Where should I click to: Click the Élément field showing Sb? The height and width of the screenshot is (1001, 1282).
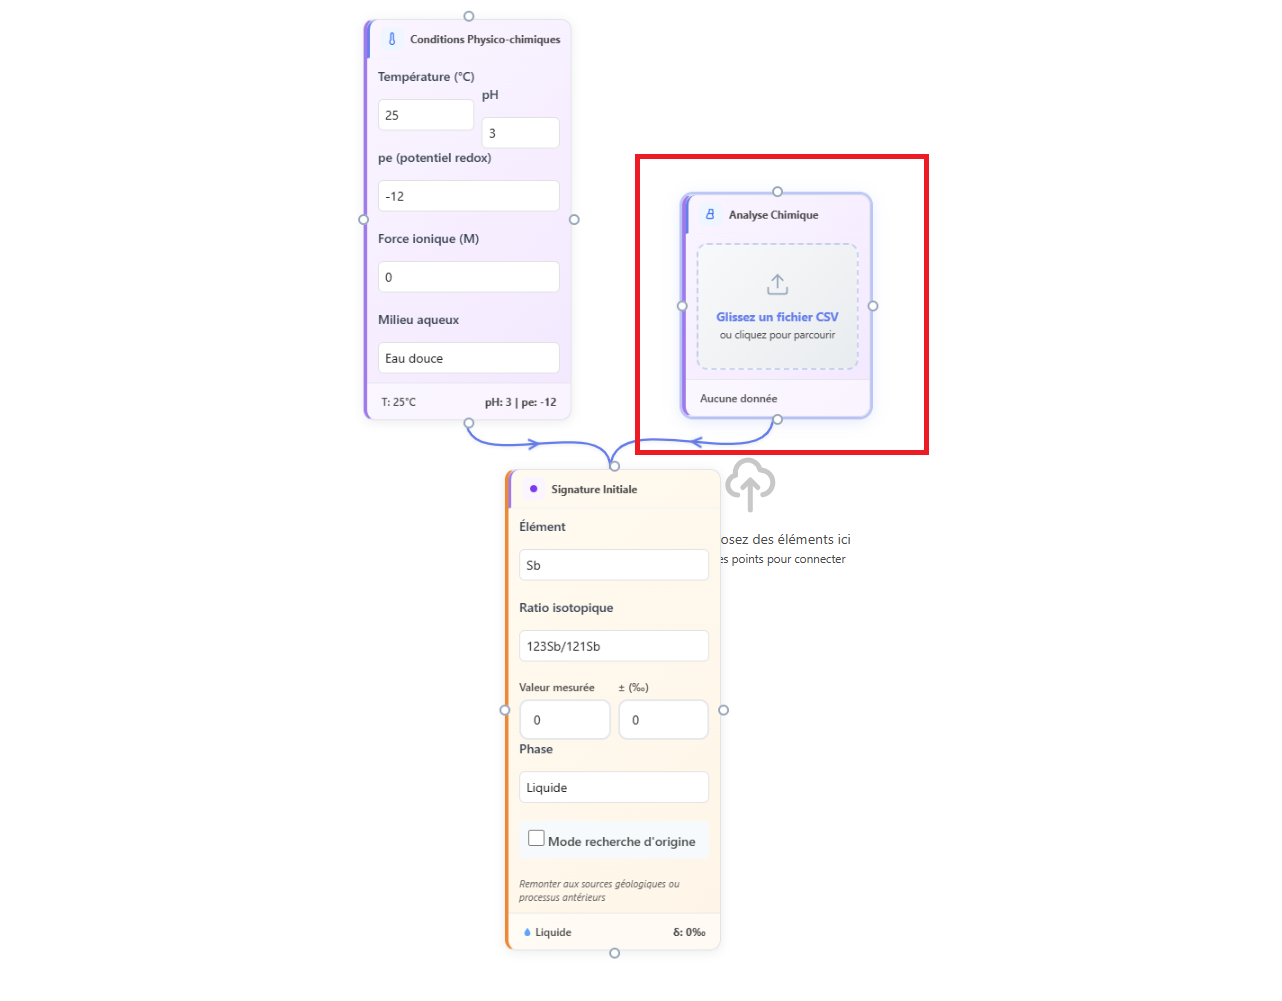[x=613, y=564]
